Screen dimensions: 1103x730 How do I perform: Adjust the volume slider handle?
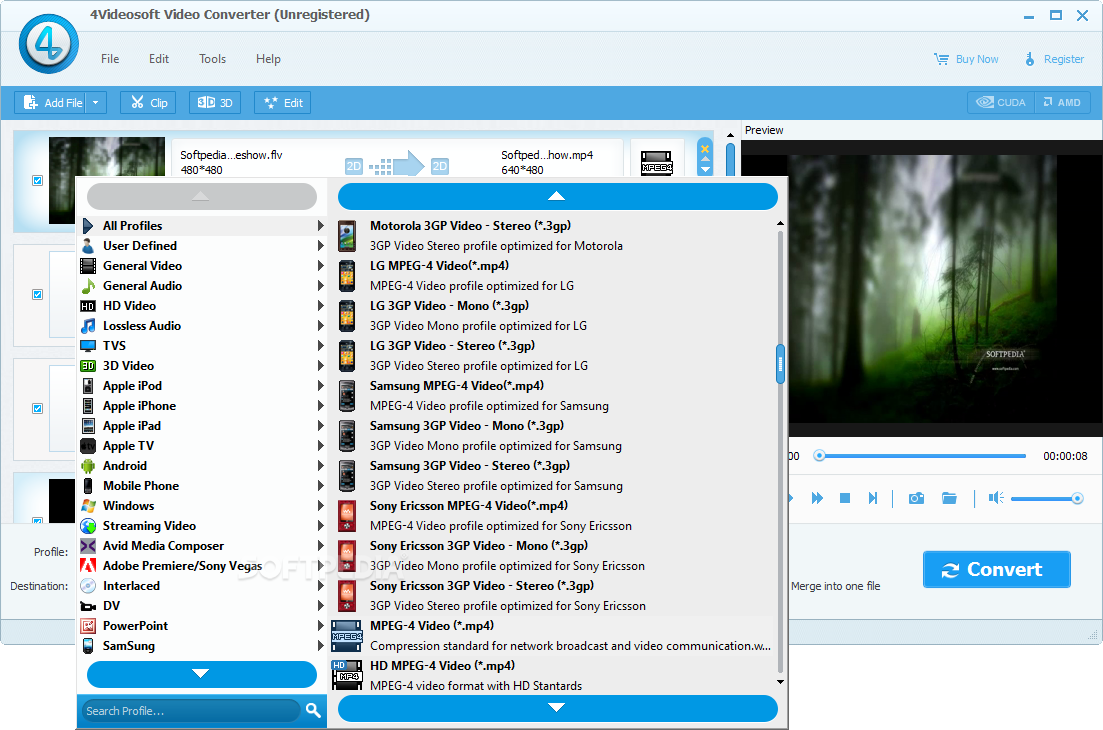(1077, 499)
